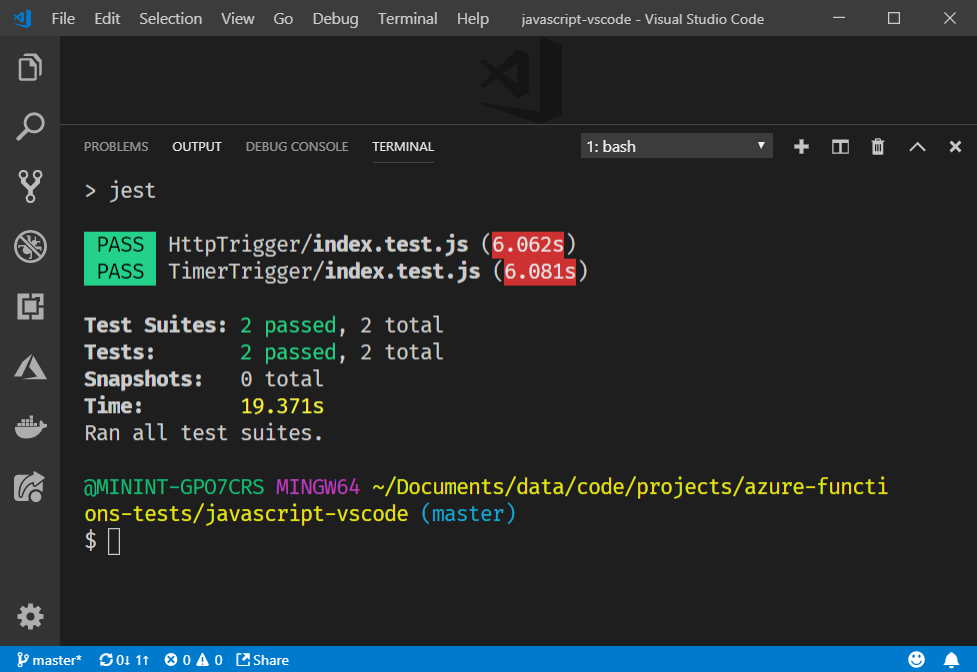The height and width of the screenshot is (672, 977).
Task: Close the terminal panel
Action: coord(955,147)
